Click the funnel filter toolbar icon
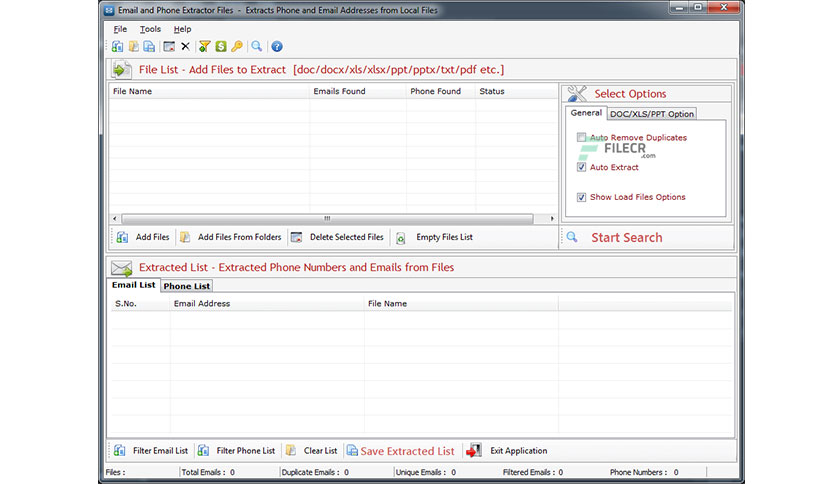This screenshot has width=836, height=484. pyautogui.click(x=204, y=46)
